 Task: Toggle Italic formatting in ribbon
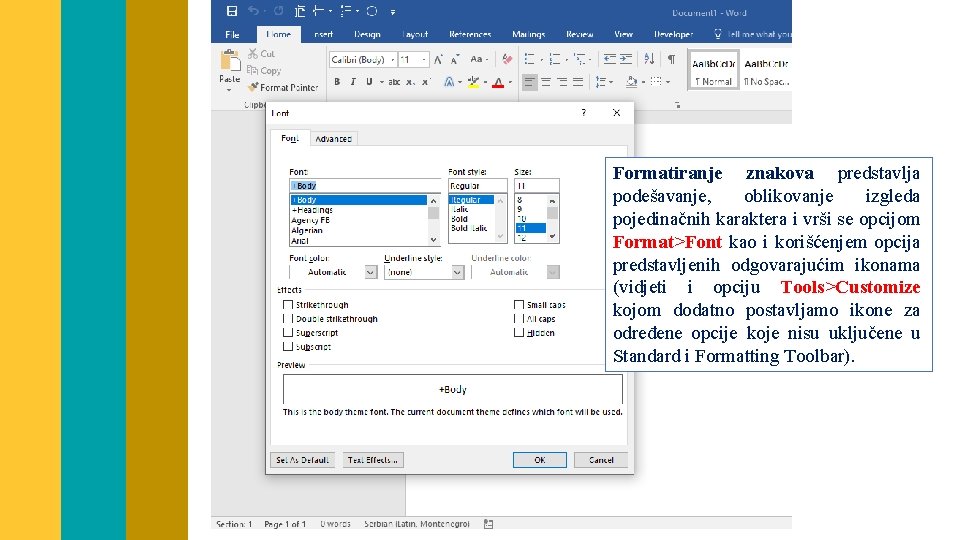[353, 81]
